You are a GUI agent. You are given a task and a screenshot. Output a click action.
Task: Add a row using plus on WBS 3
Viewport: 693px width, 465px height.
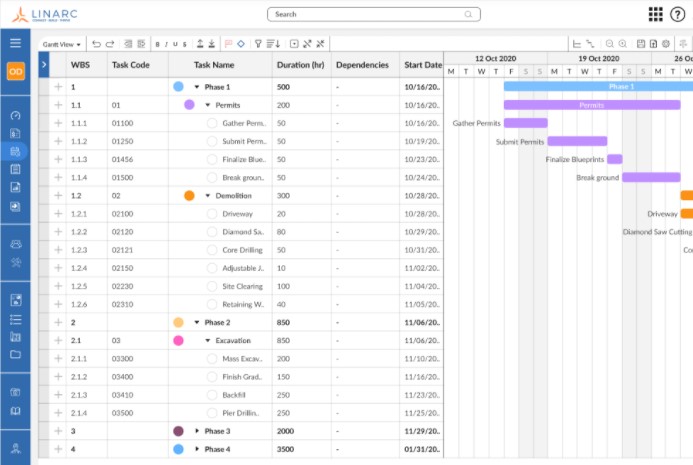tap(58, 431)
